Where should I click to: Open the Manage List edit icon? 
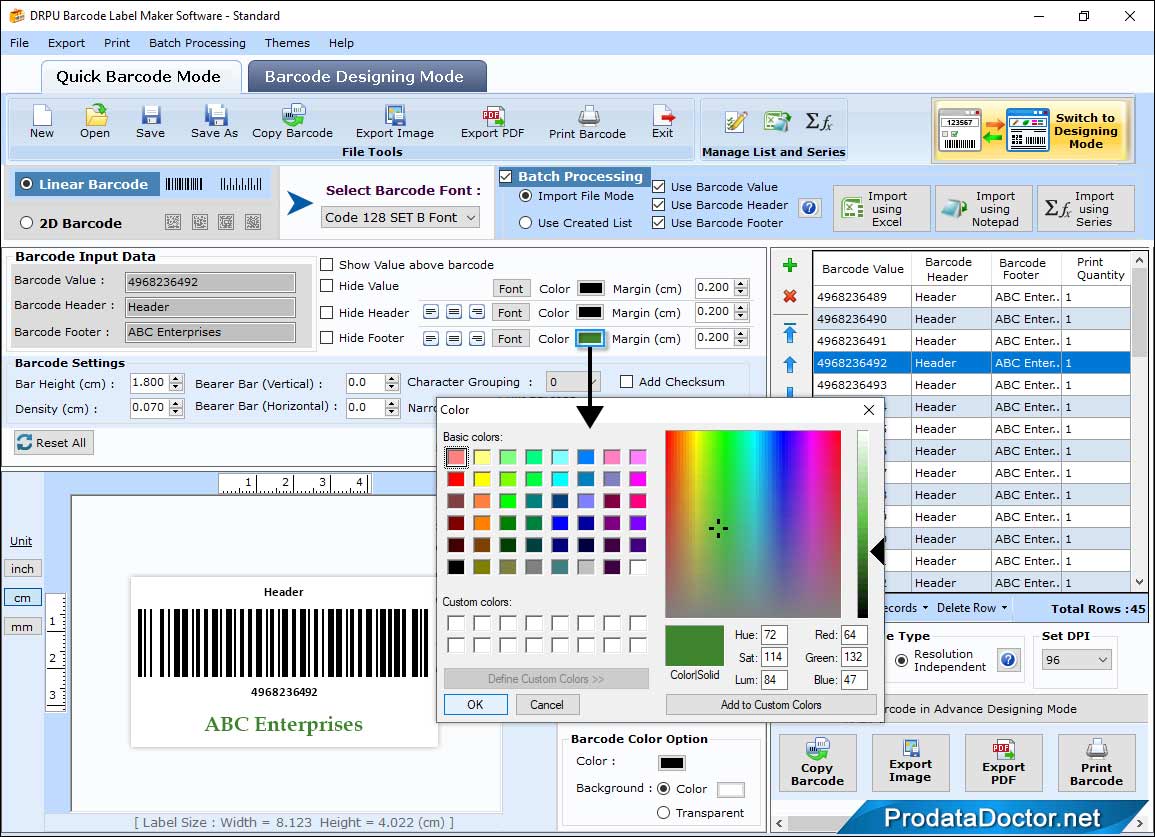[736, 122]
